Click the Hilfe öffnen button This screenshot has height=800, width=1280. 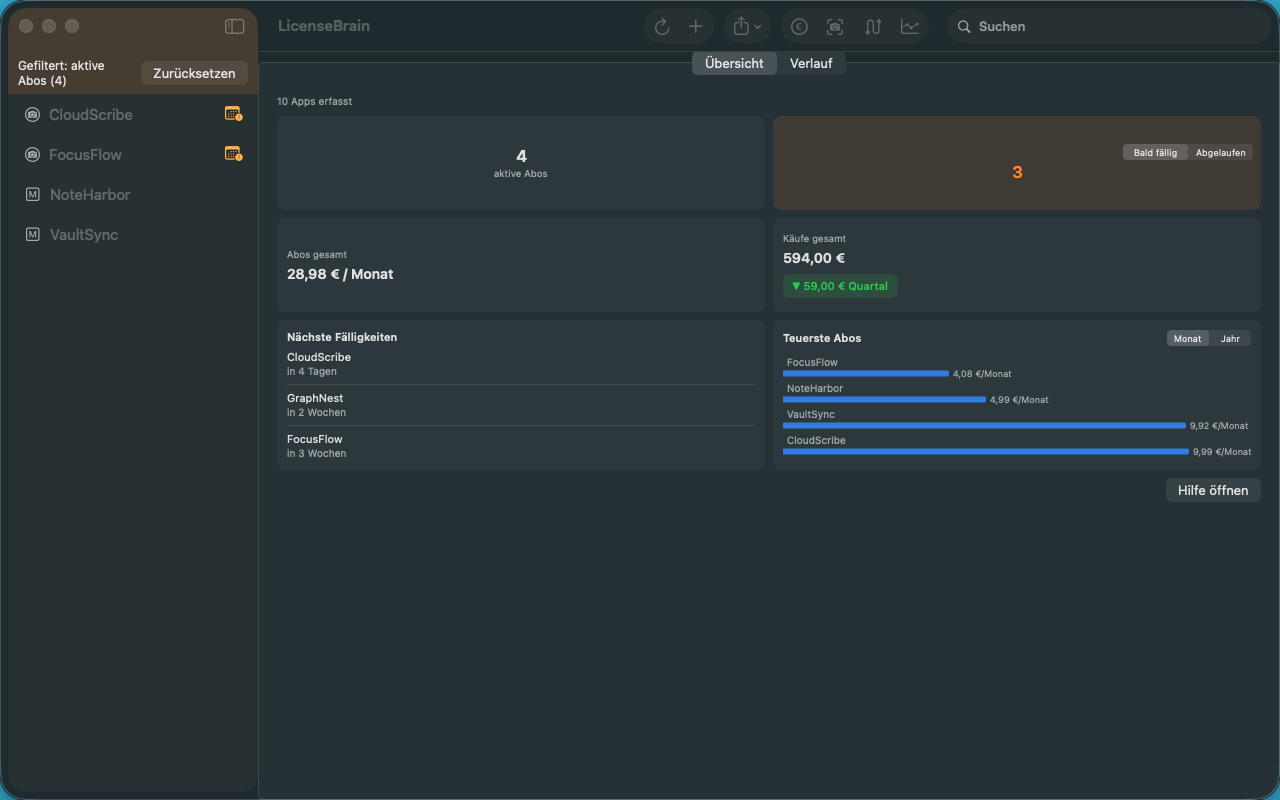(1213, 490)
